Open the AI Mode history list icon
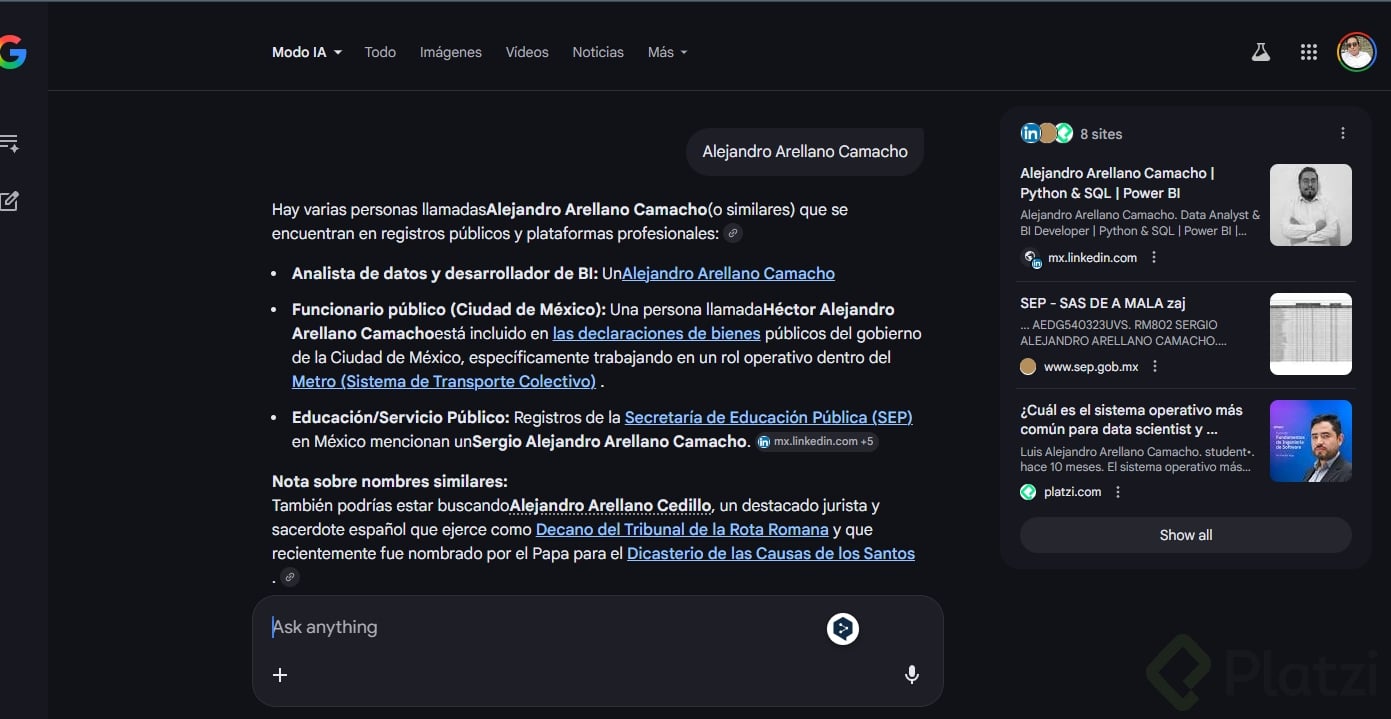The width and height of the screenshot is (1391, 719). [10, 144]
